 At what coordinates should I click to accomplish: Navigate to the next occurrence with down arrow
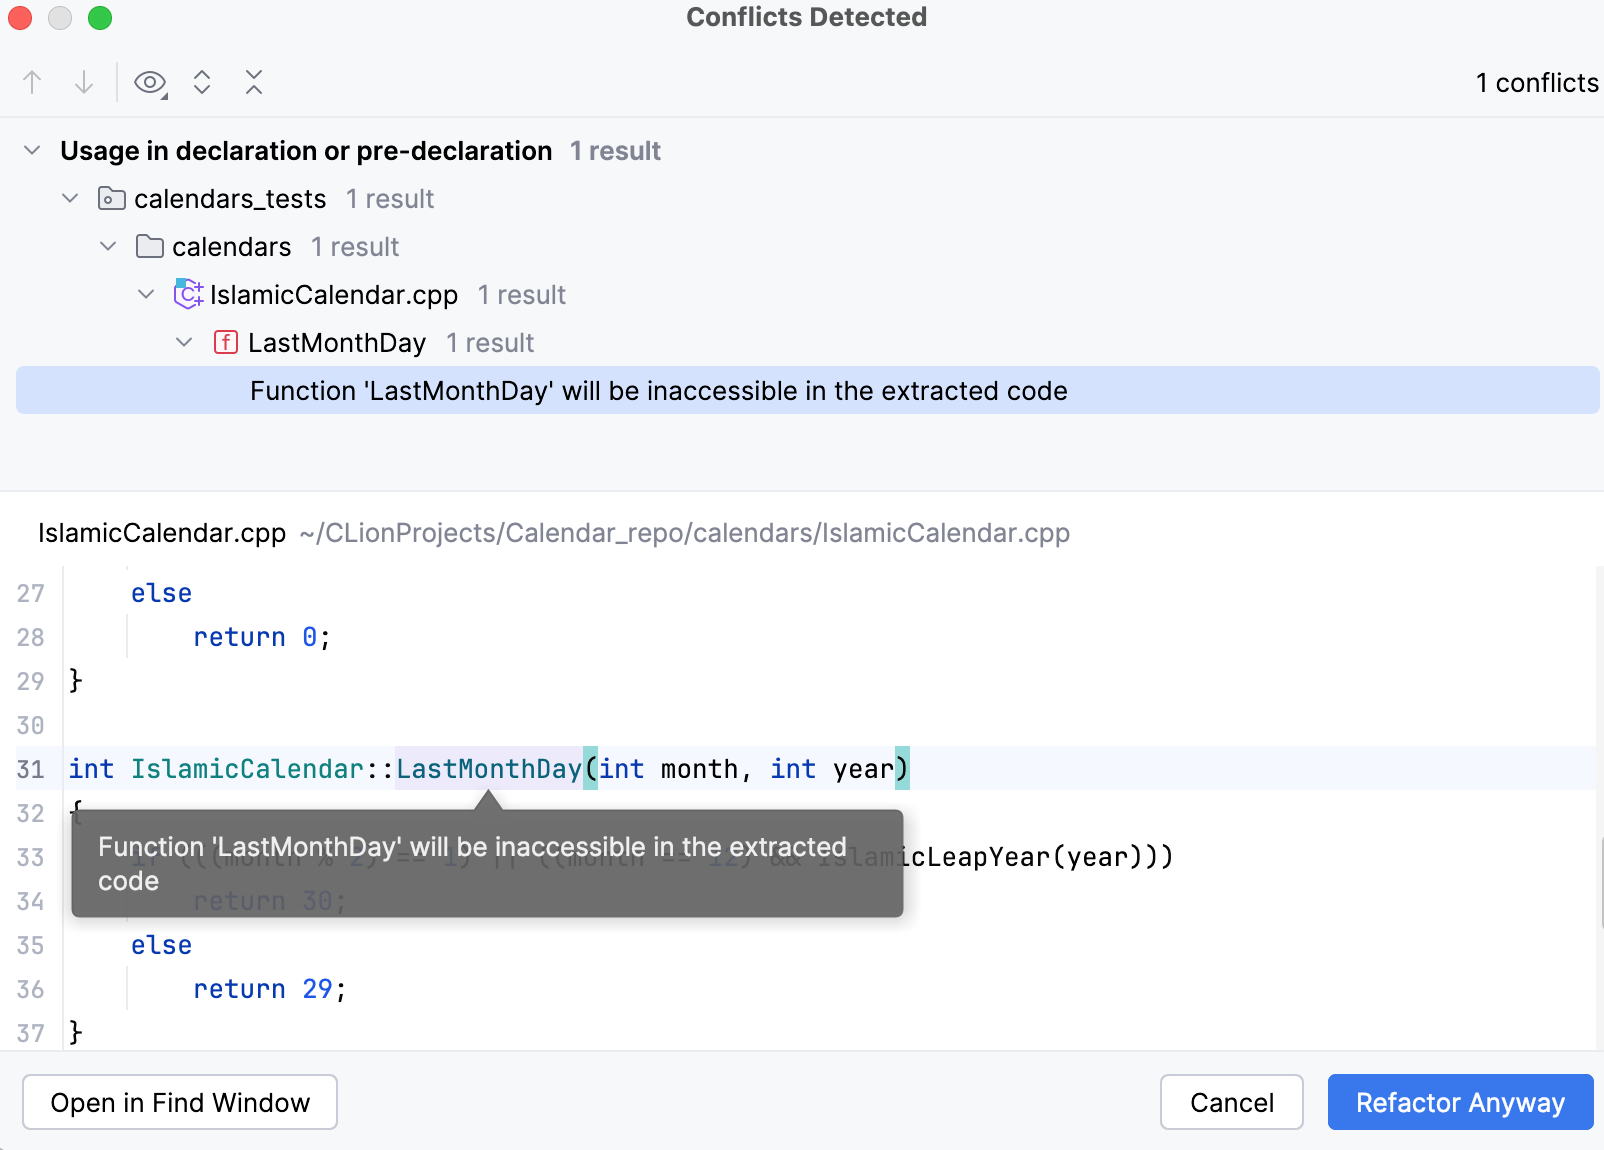[x=83, y=82]
